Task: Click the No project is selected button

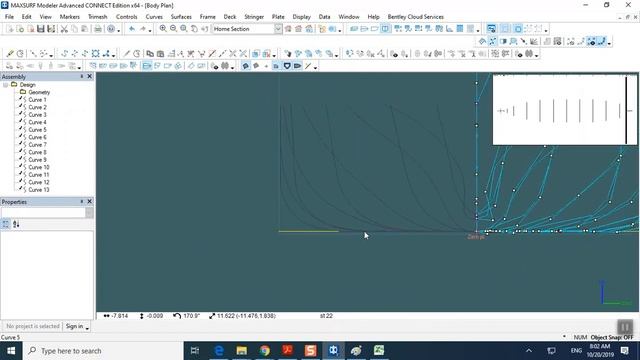Action: (x=33, y=326)
